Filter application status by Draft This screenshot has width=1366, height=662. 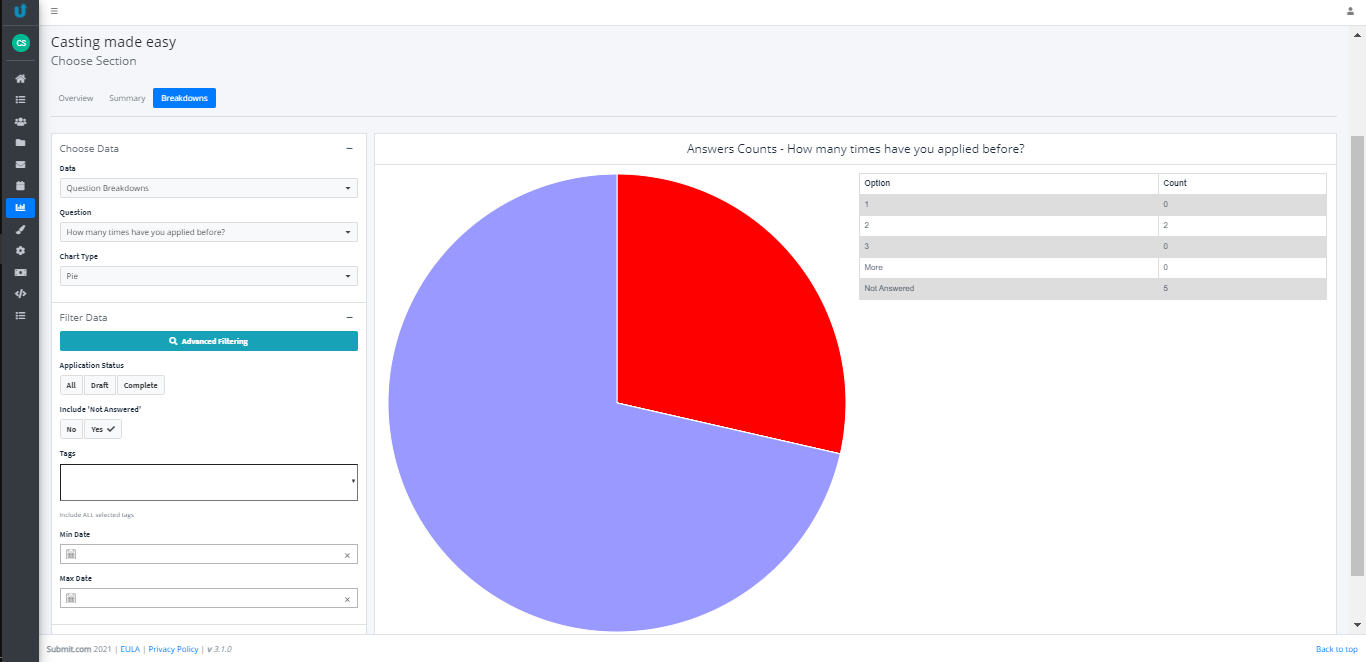tap(100, 385)
